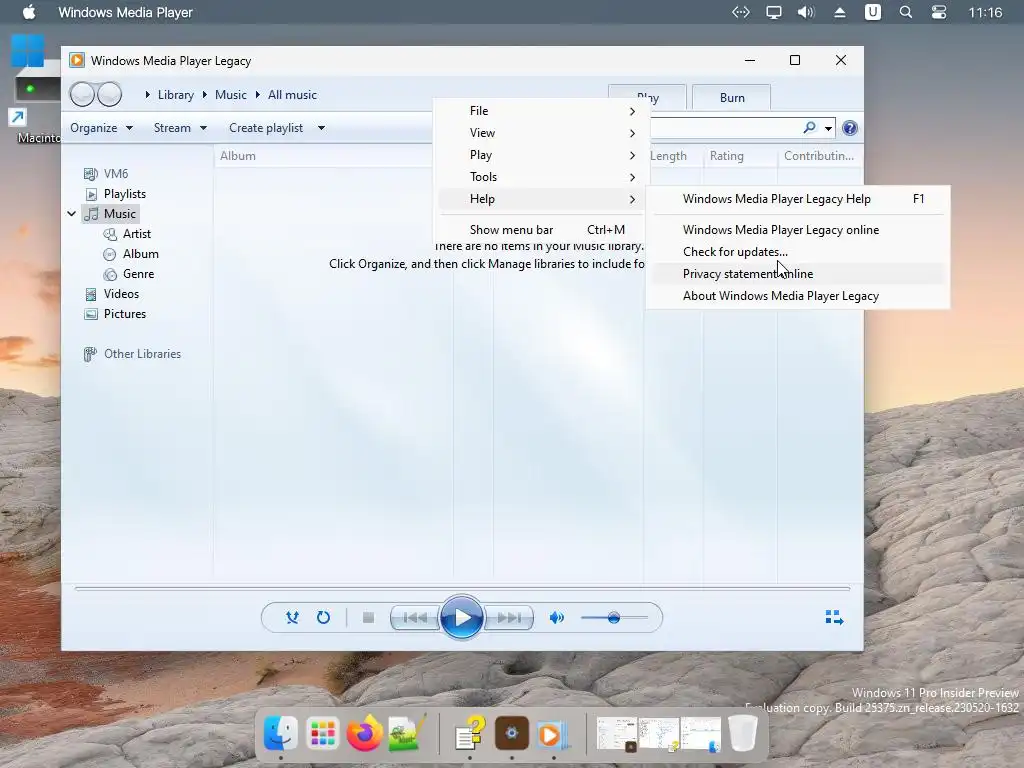
Task: Click the search magnifier icon in the player
Action: coord(810,128)
